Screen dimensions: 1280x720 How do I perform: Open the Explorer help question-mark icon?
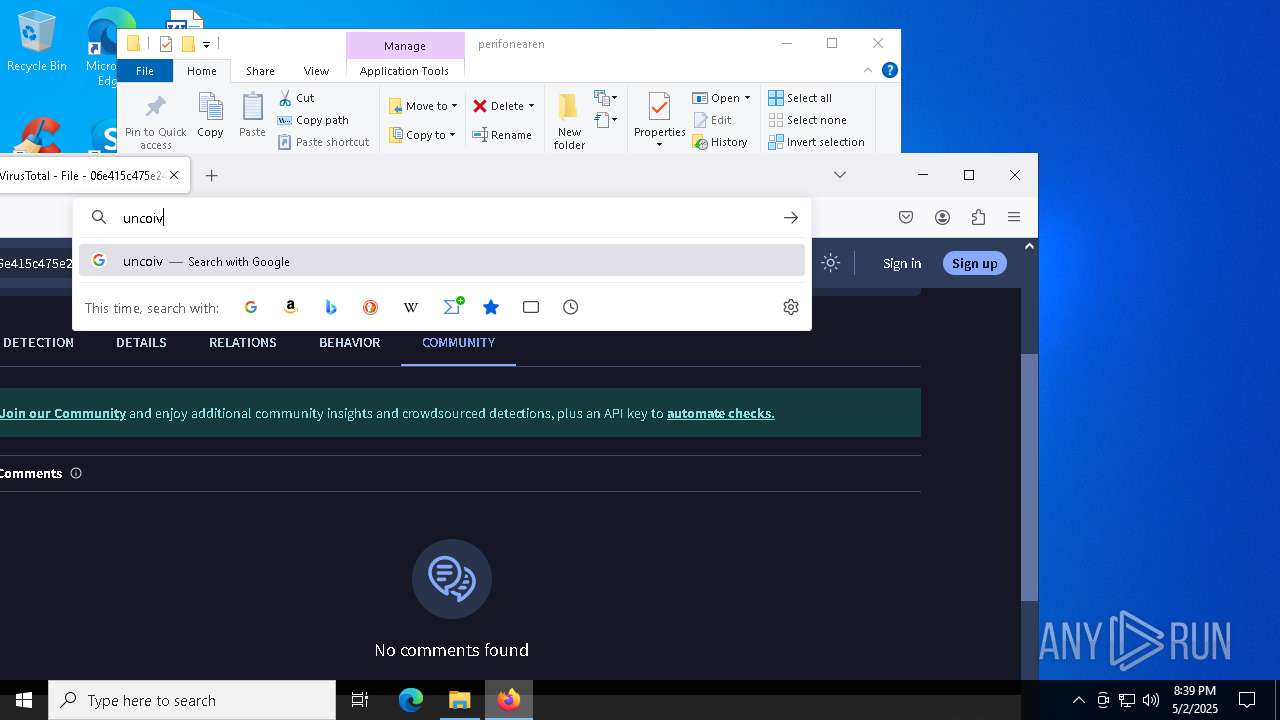(889, 70)
